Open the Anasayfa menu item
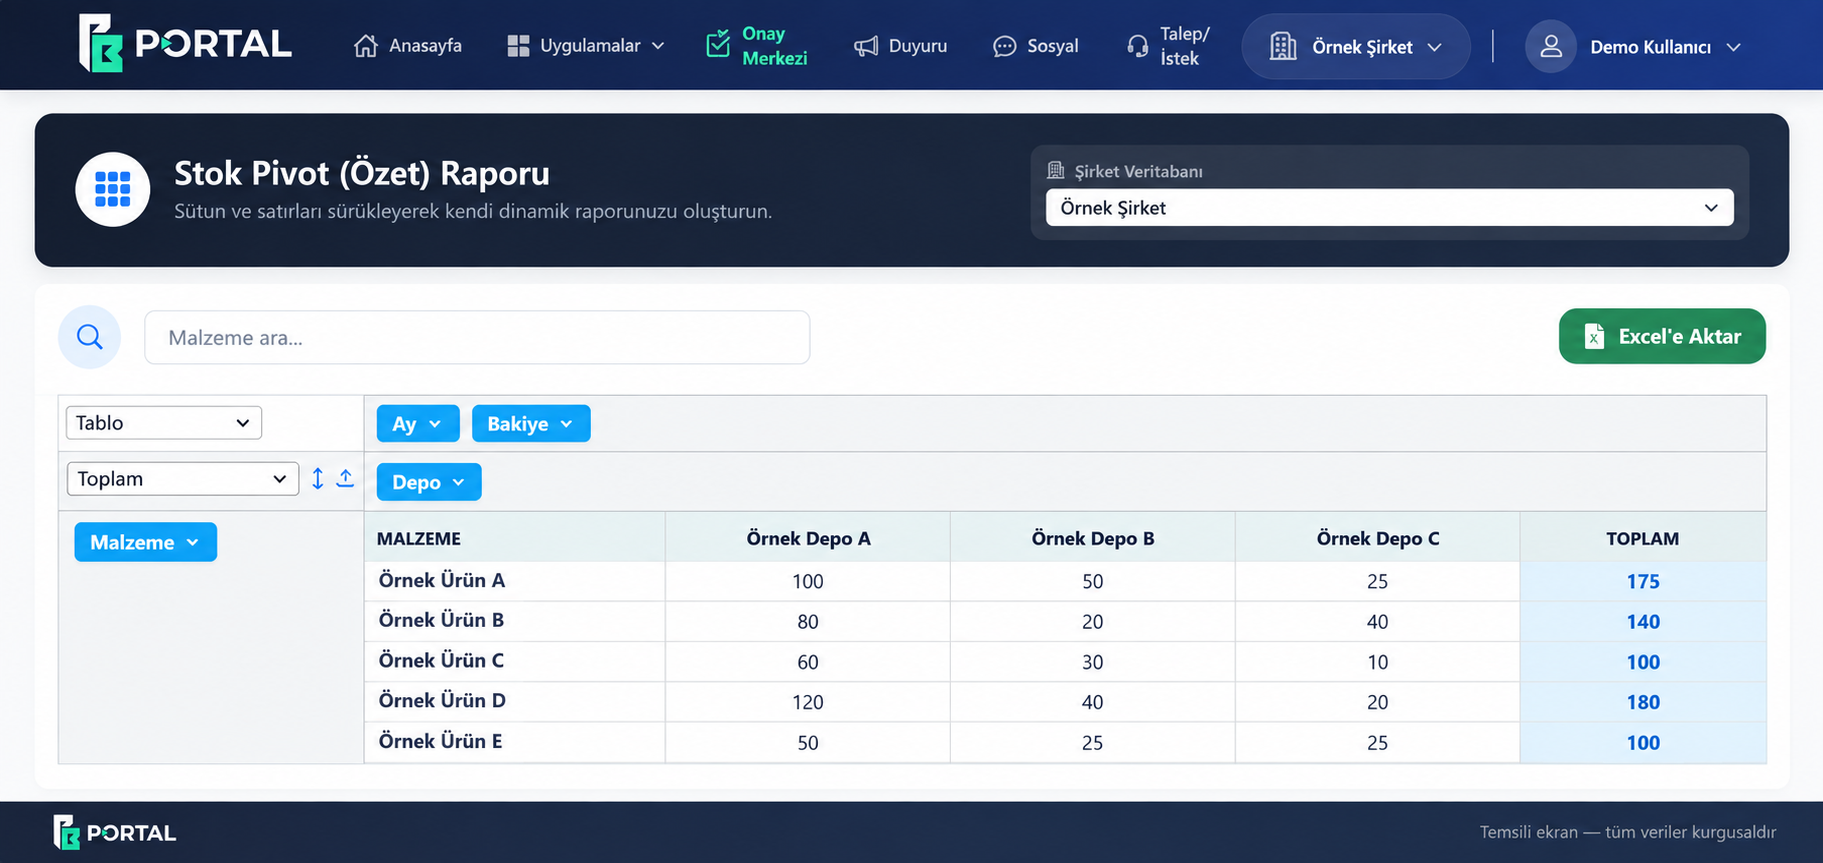Image resolution: width=1823 pixels, height=863 pixels. [408, 46]
